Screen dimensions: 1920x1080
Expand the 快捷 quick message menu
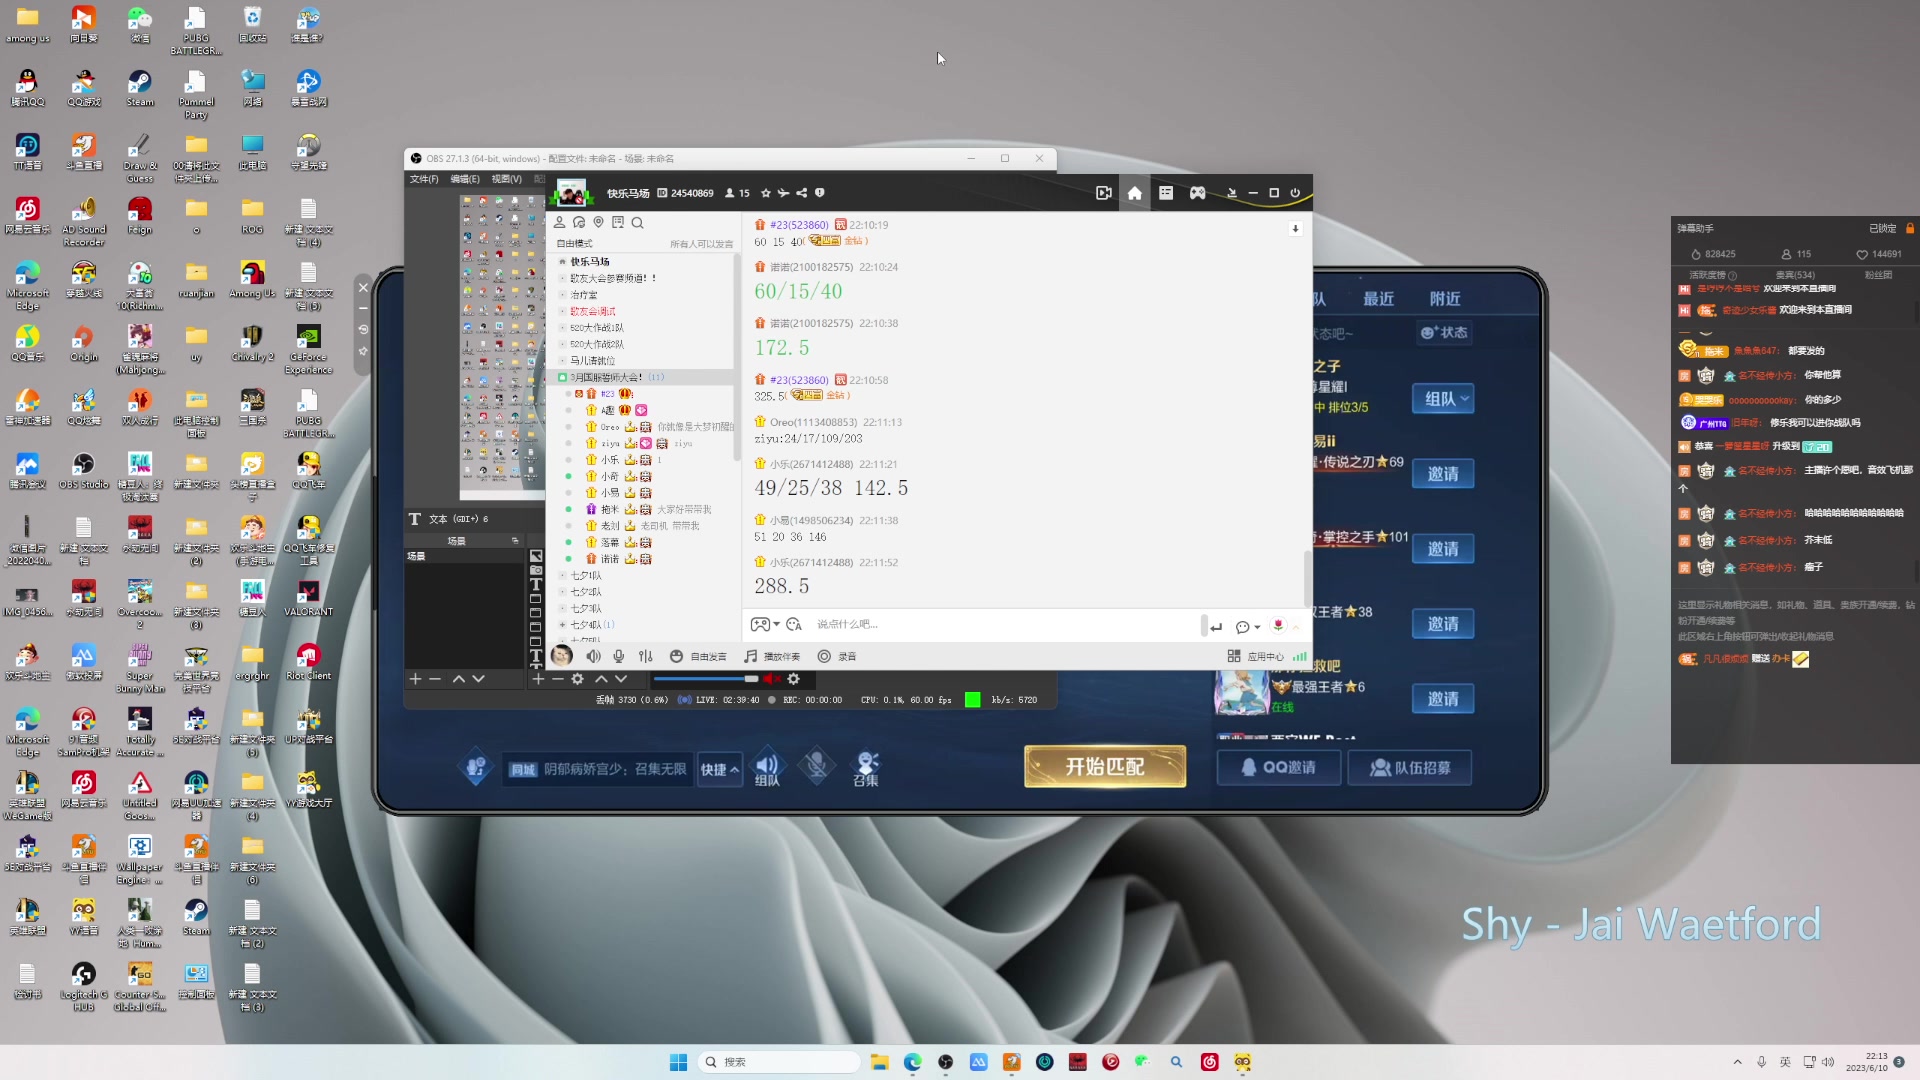(x=720, y=769)
